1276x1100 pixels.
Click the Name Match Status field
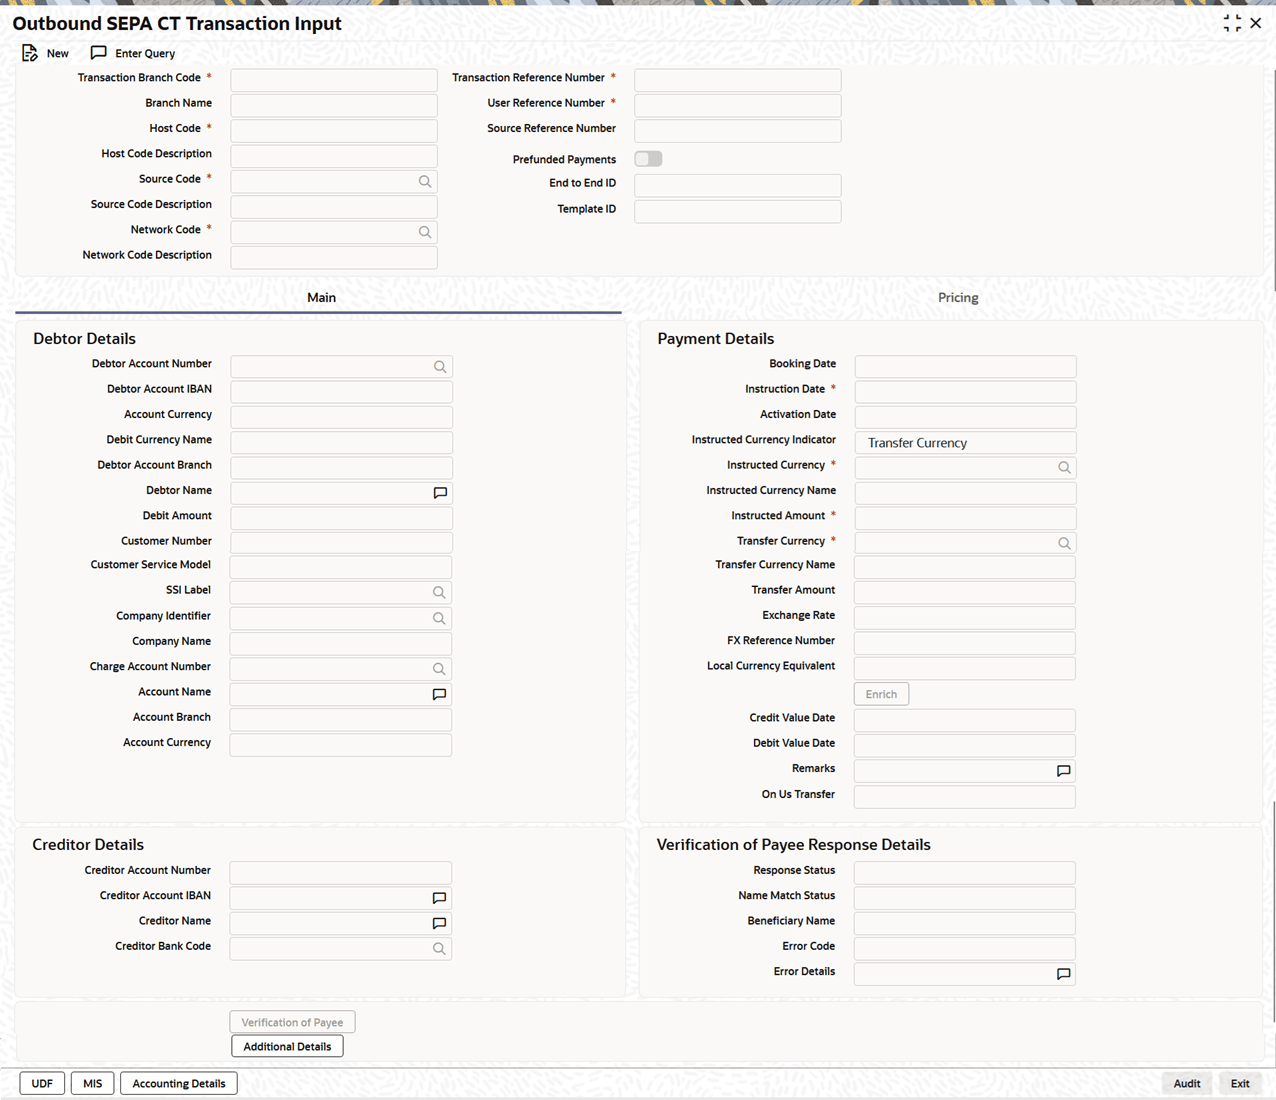[965, 898]
